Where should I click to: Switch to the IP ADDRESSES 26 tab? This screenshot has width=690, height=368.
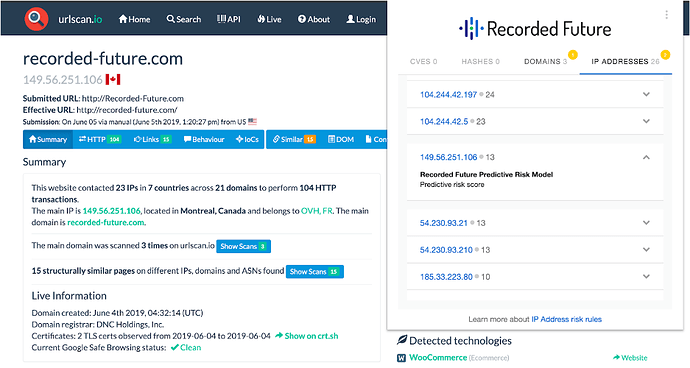(x=625, y=62)
